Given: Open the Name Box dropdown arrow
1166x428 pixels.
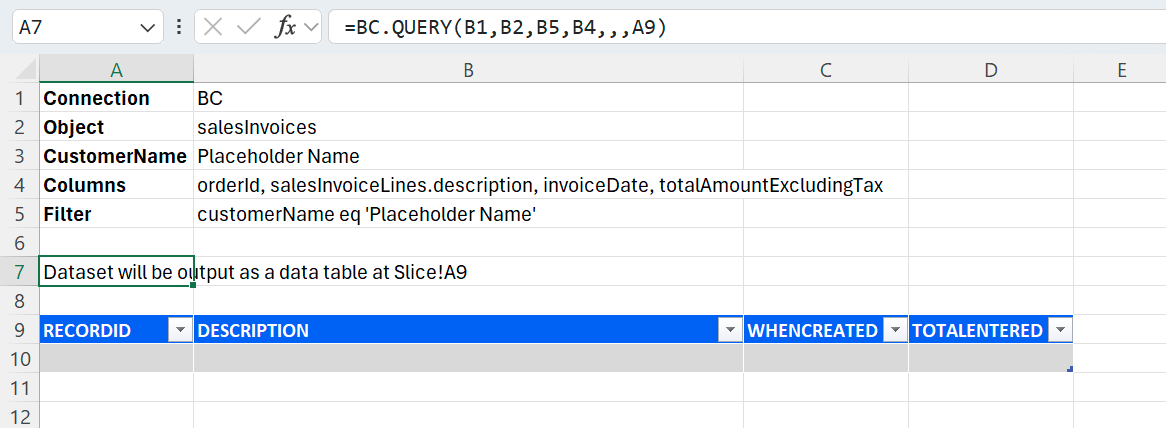Looking at the screenshot, I should click(148, 28).
